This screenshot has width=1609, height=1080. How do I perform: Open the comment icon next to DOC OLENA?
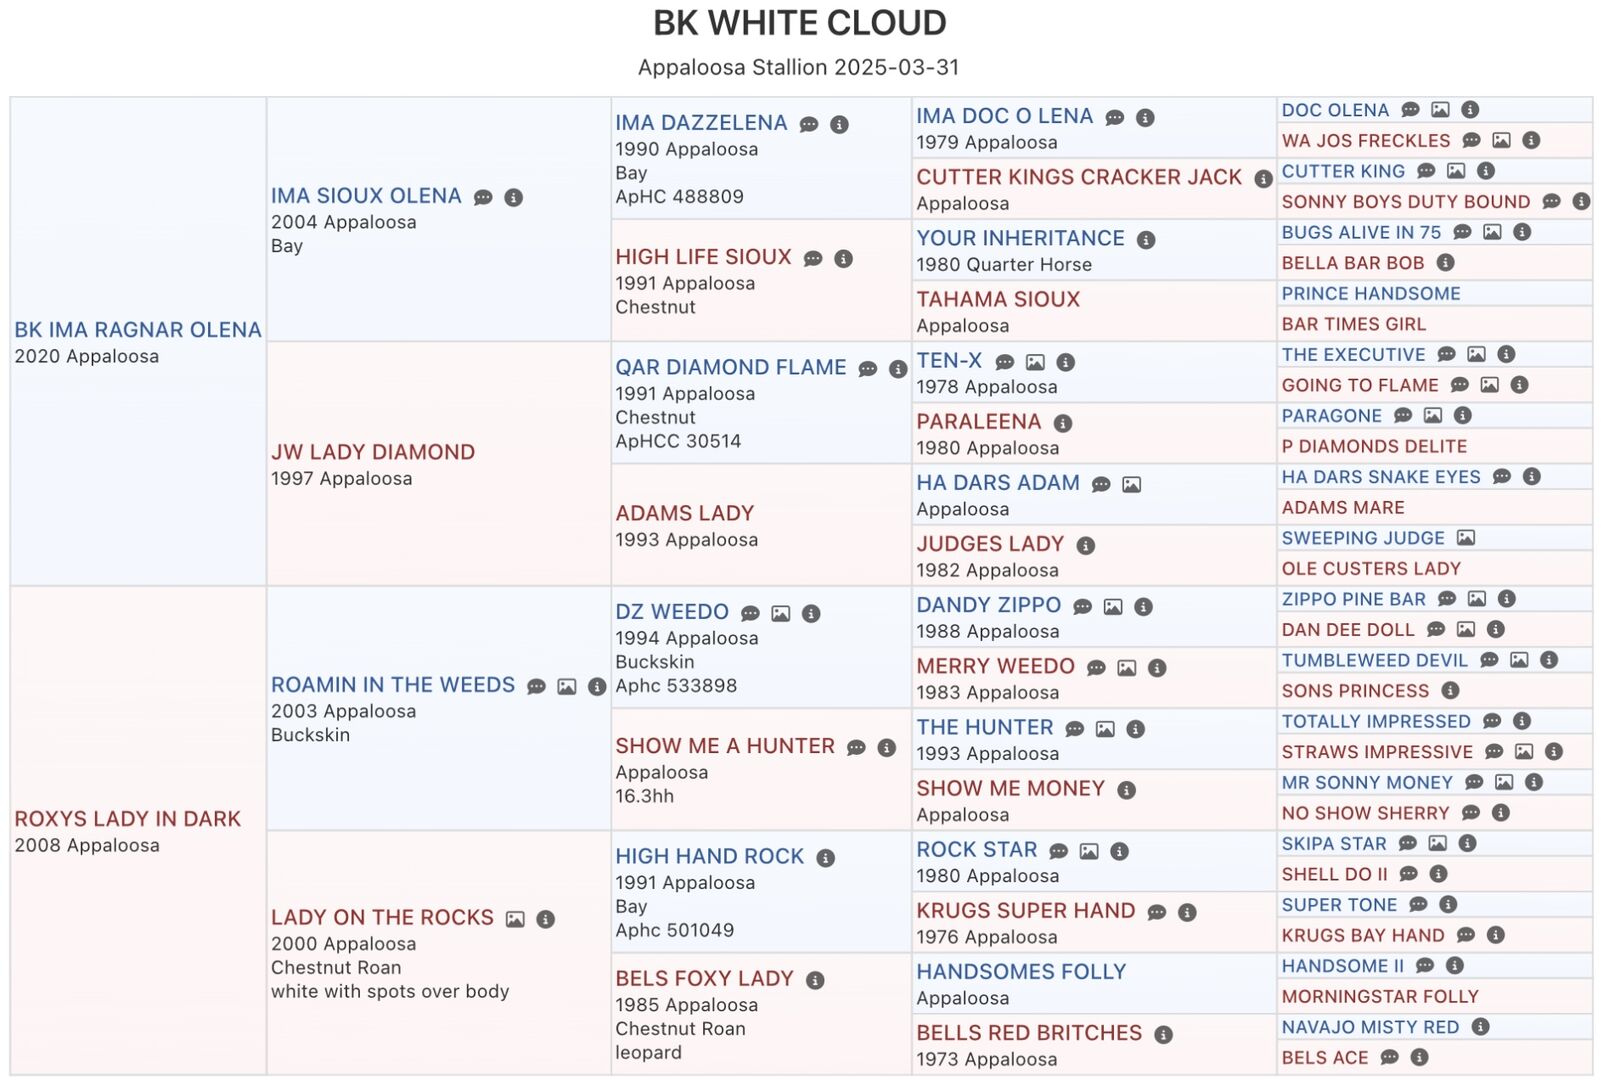click(1410, 110)
